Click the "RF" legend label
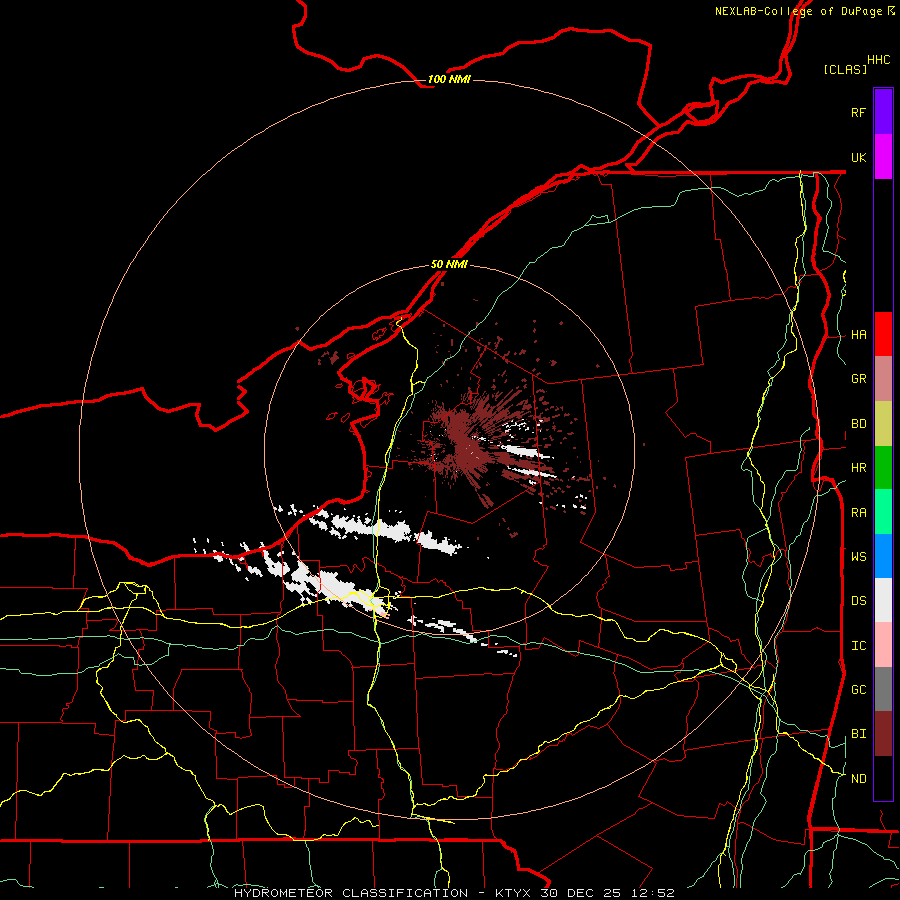Screen dimensions: 900x900 [x=858, y=112]
